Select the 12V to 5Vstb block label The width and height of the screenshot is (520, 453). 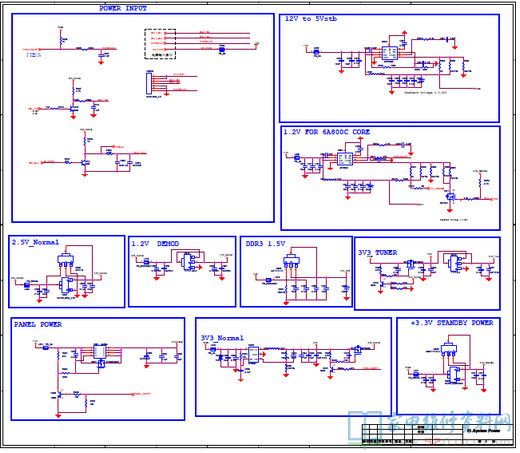click(311, 19)
